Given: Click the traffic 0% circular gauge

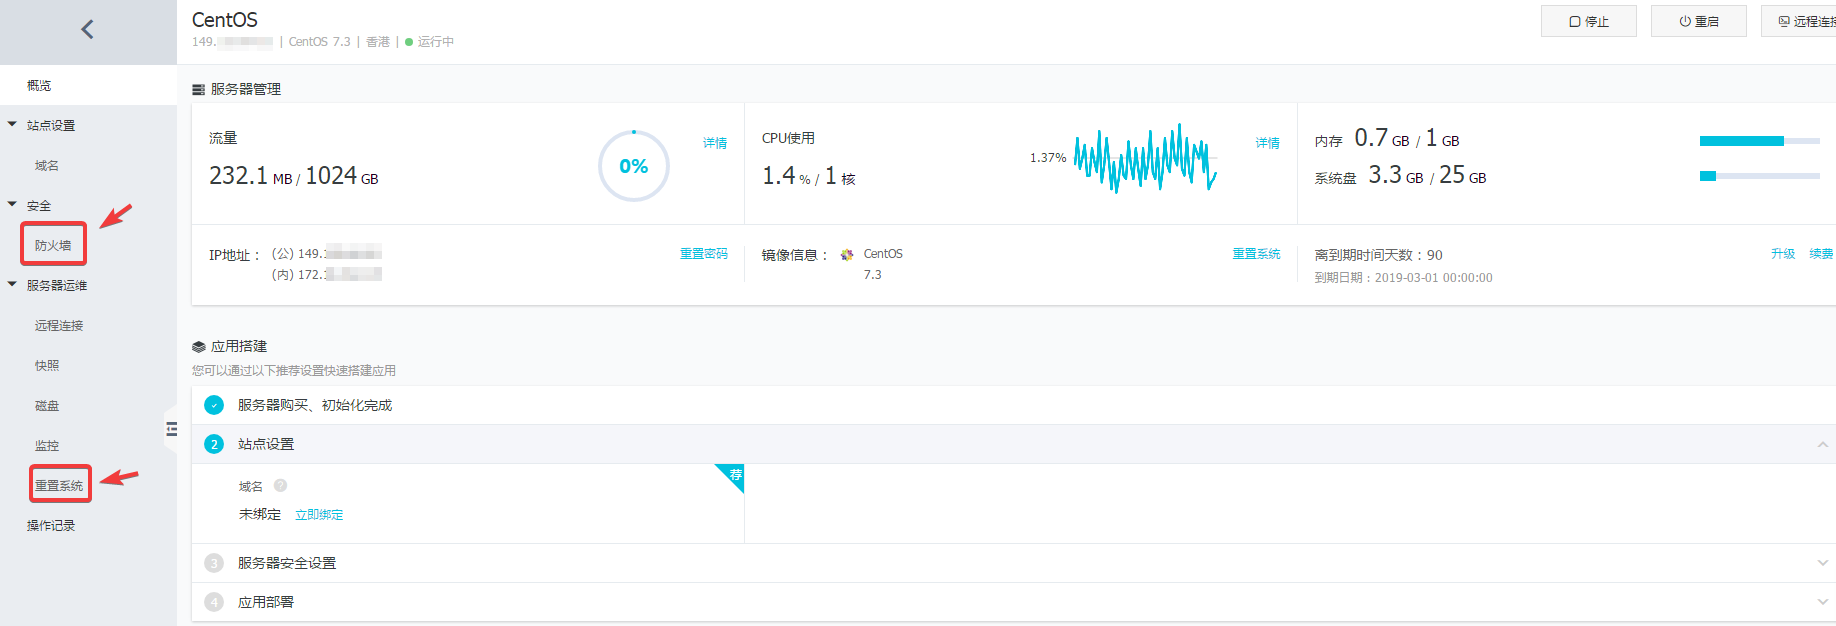Looking at the screenshot, I should [633, 166].
